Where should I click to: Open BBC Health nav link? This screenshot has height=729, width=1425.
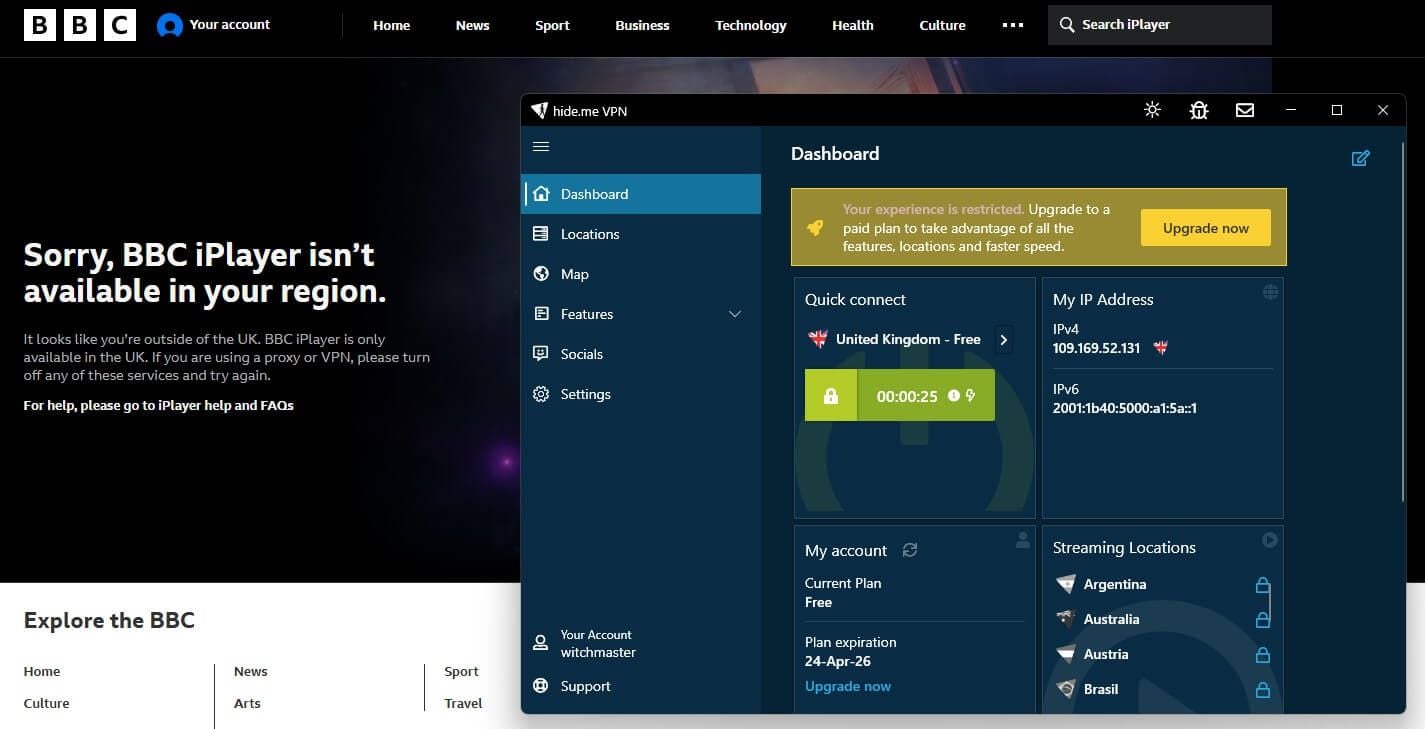(x=853, y=25)
